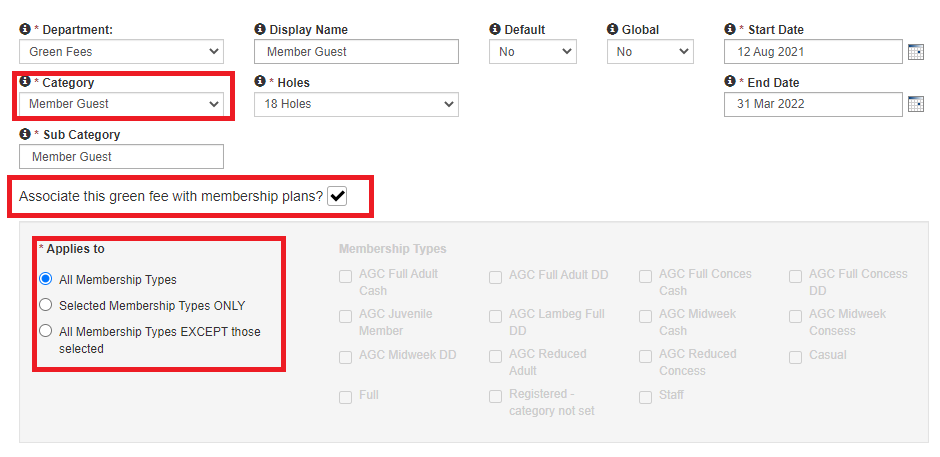Image resolution: width=940 pixels, height=457 pixels.
Task: Open the Start Date calendar picker icon
Action: [x=915, y=52]
